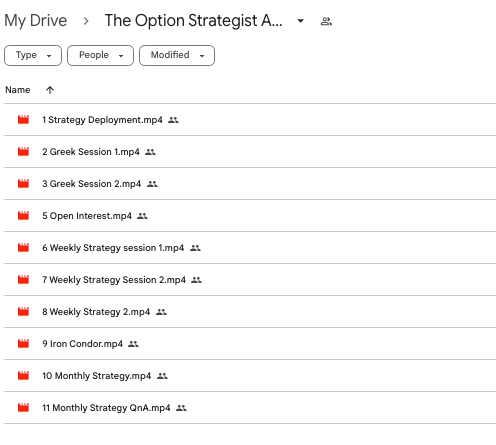
Task: Click video icon of 7 Weekly Strategy Session 2.mp4
Action: [x=23, y=280]
